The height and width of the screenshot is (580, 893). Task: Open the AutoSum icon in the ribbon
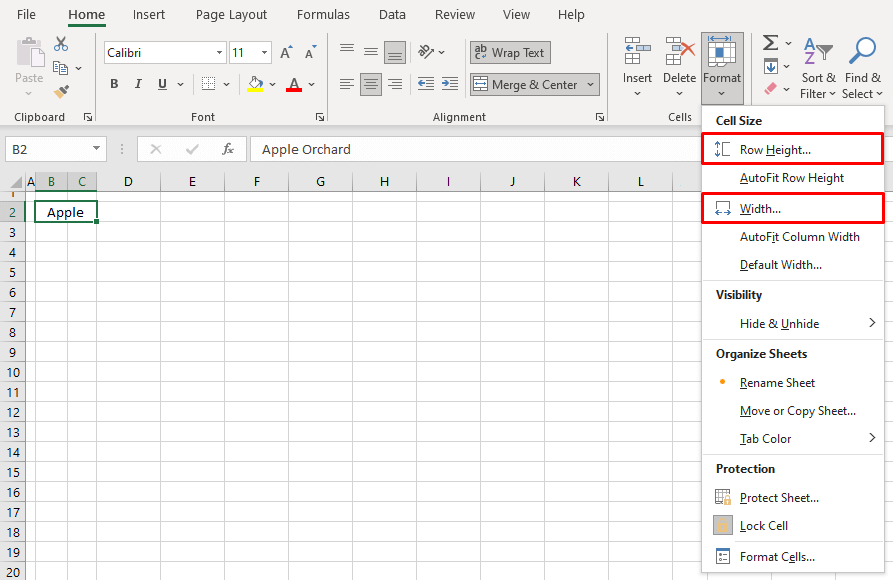769,43
